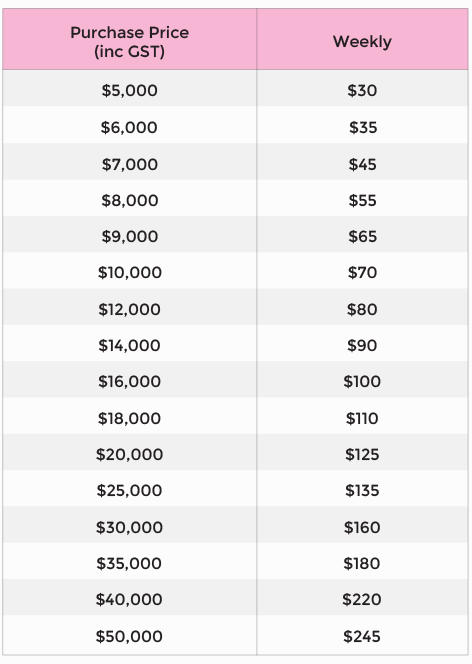Click the $245 weekly value
The image size is (472, 664).
coord(362,636)
